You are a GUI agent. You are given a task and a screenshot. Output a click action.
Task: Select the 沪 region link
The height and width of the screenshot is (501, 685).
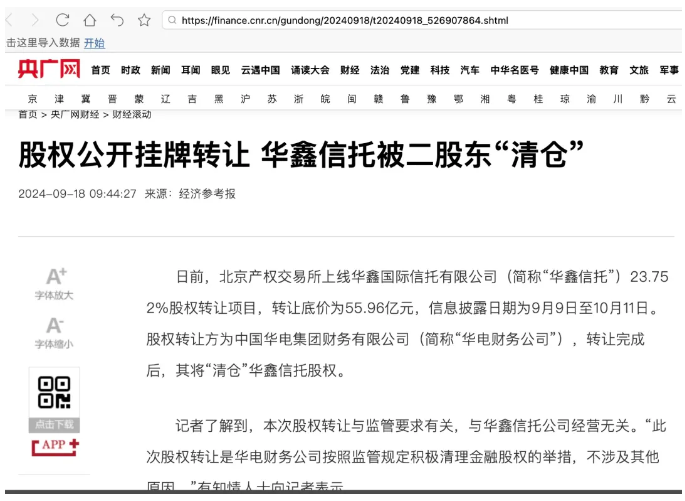[x=246, y=99]
